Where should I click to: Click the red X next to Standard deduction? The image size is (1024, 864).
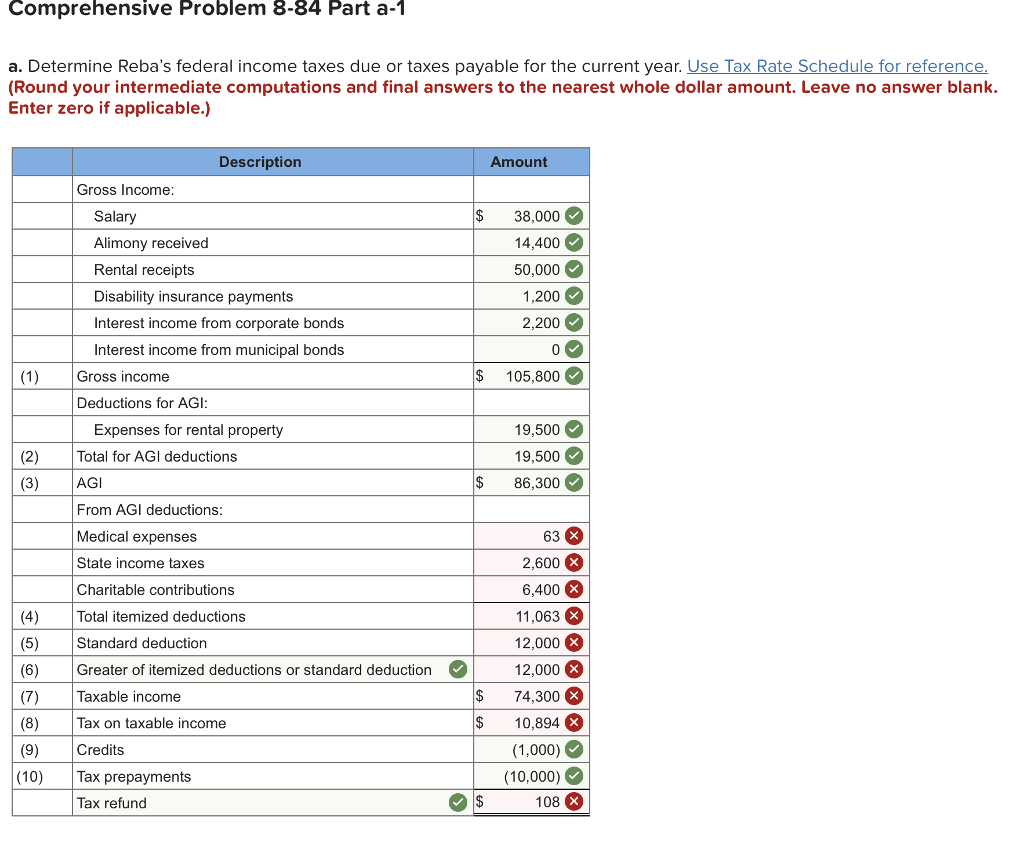[x=575, y=642]
